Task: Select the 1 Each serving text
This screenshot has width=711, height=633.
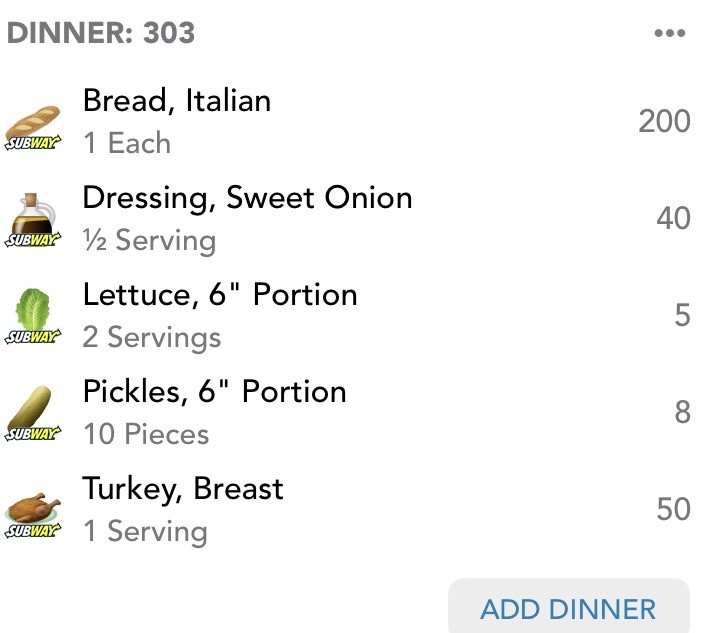Action: click(x=127, y=143)
